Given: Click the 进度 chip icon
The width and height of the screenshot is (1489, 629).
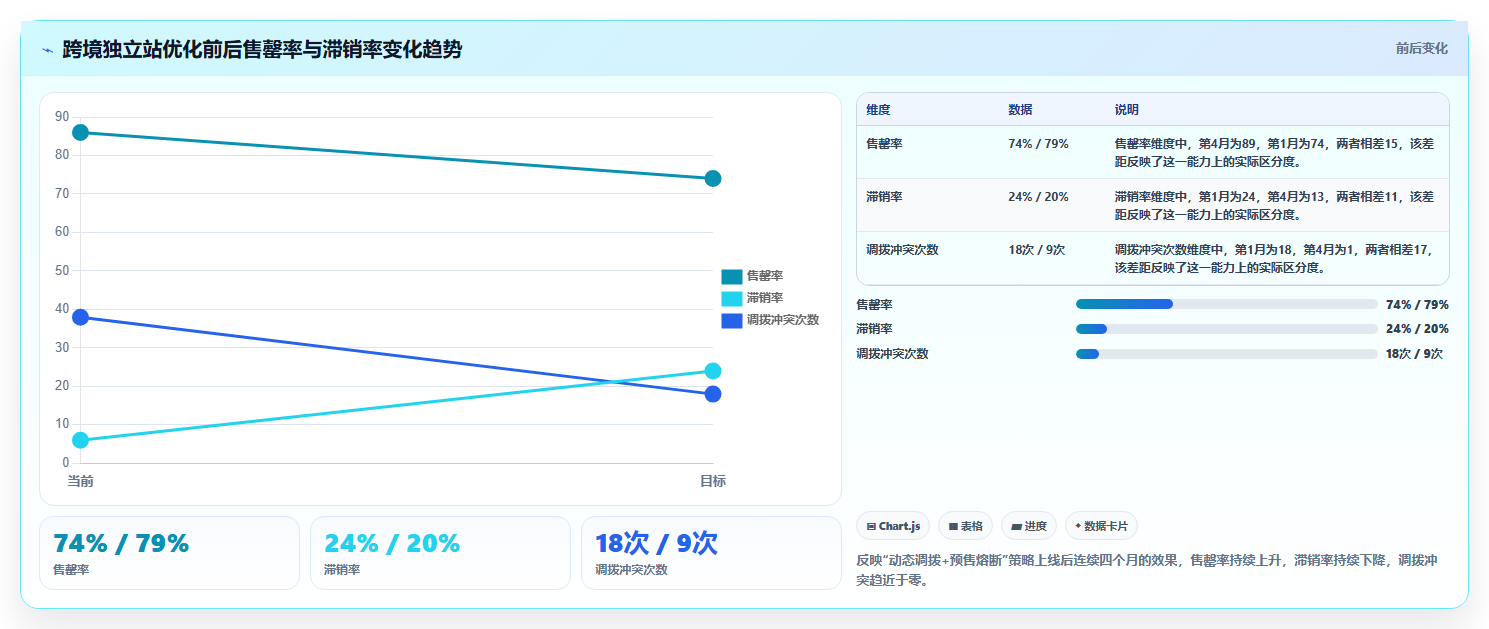Looking at the screenshot, I should (x=1016, y=526).
